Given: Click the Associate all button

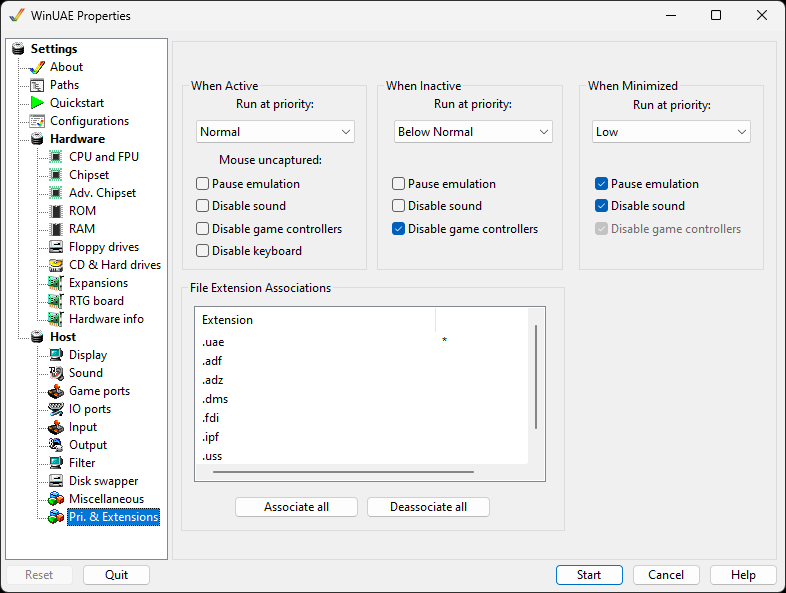Looking at the screenshot, I should point(296,507).
